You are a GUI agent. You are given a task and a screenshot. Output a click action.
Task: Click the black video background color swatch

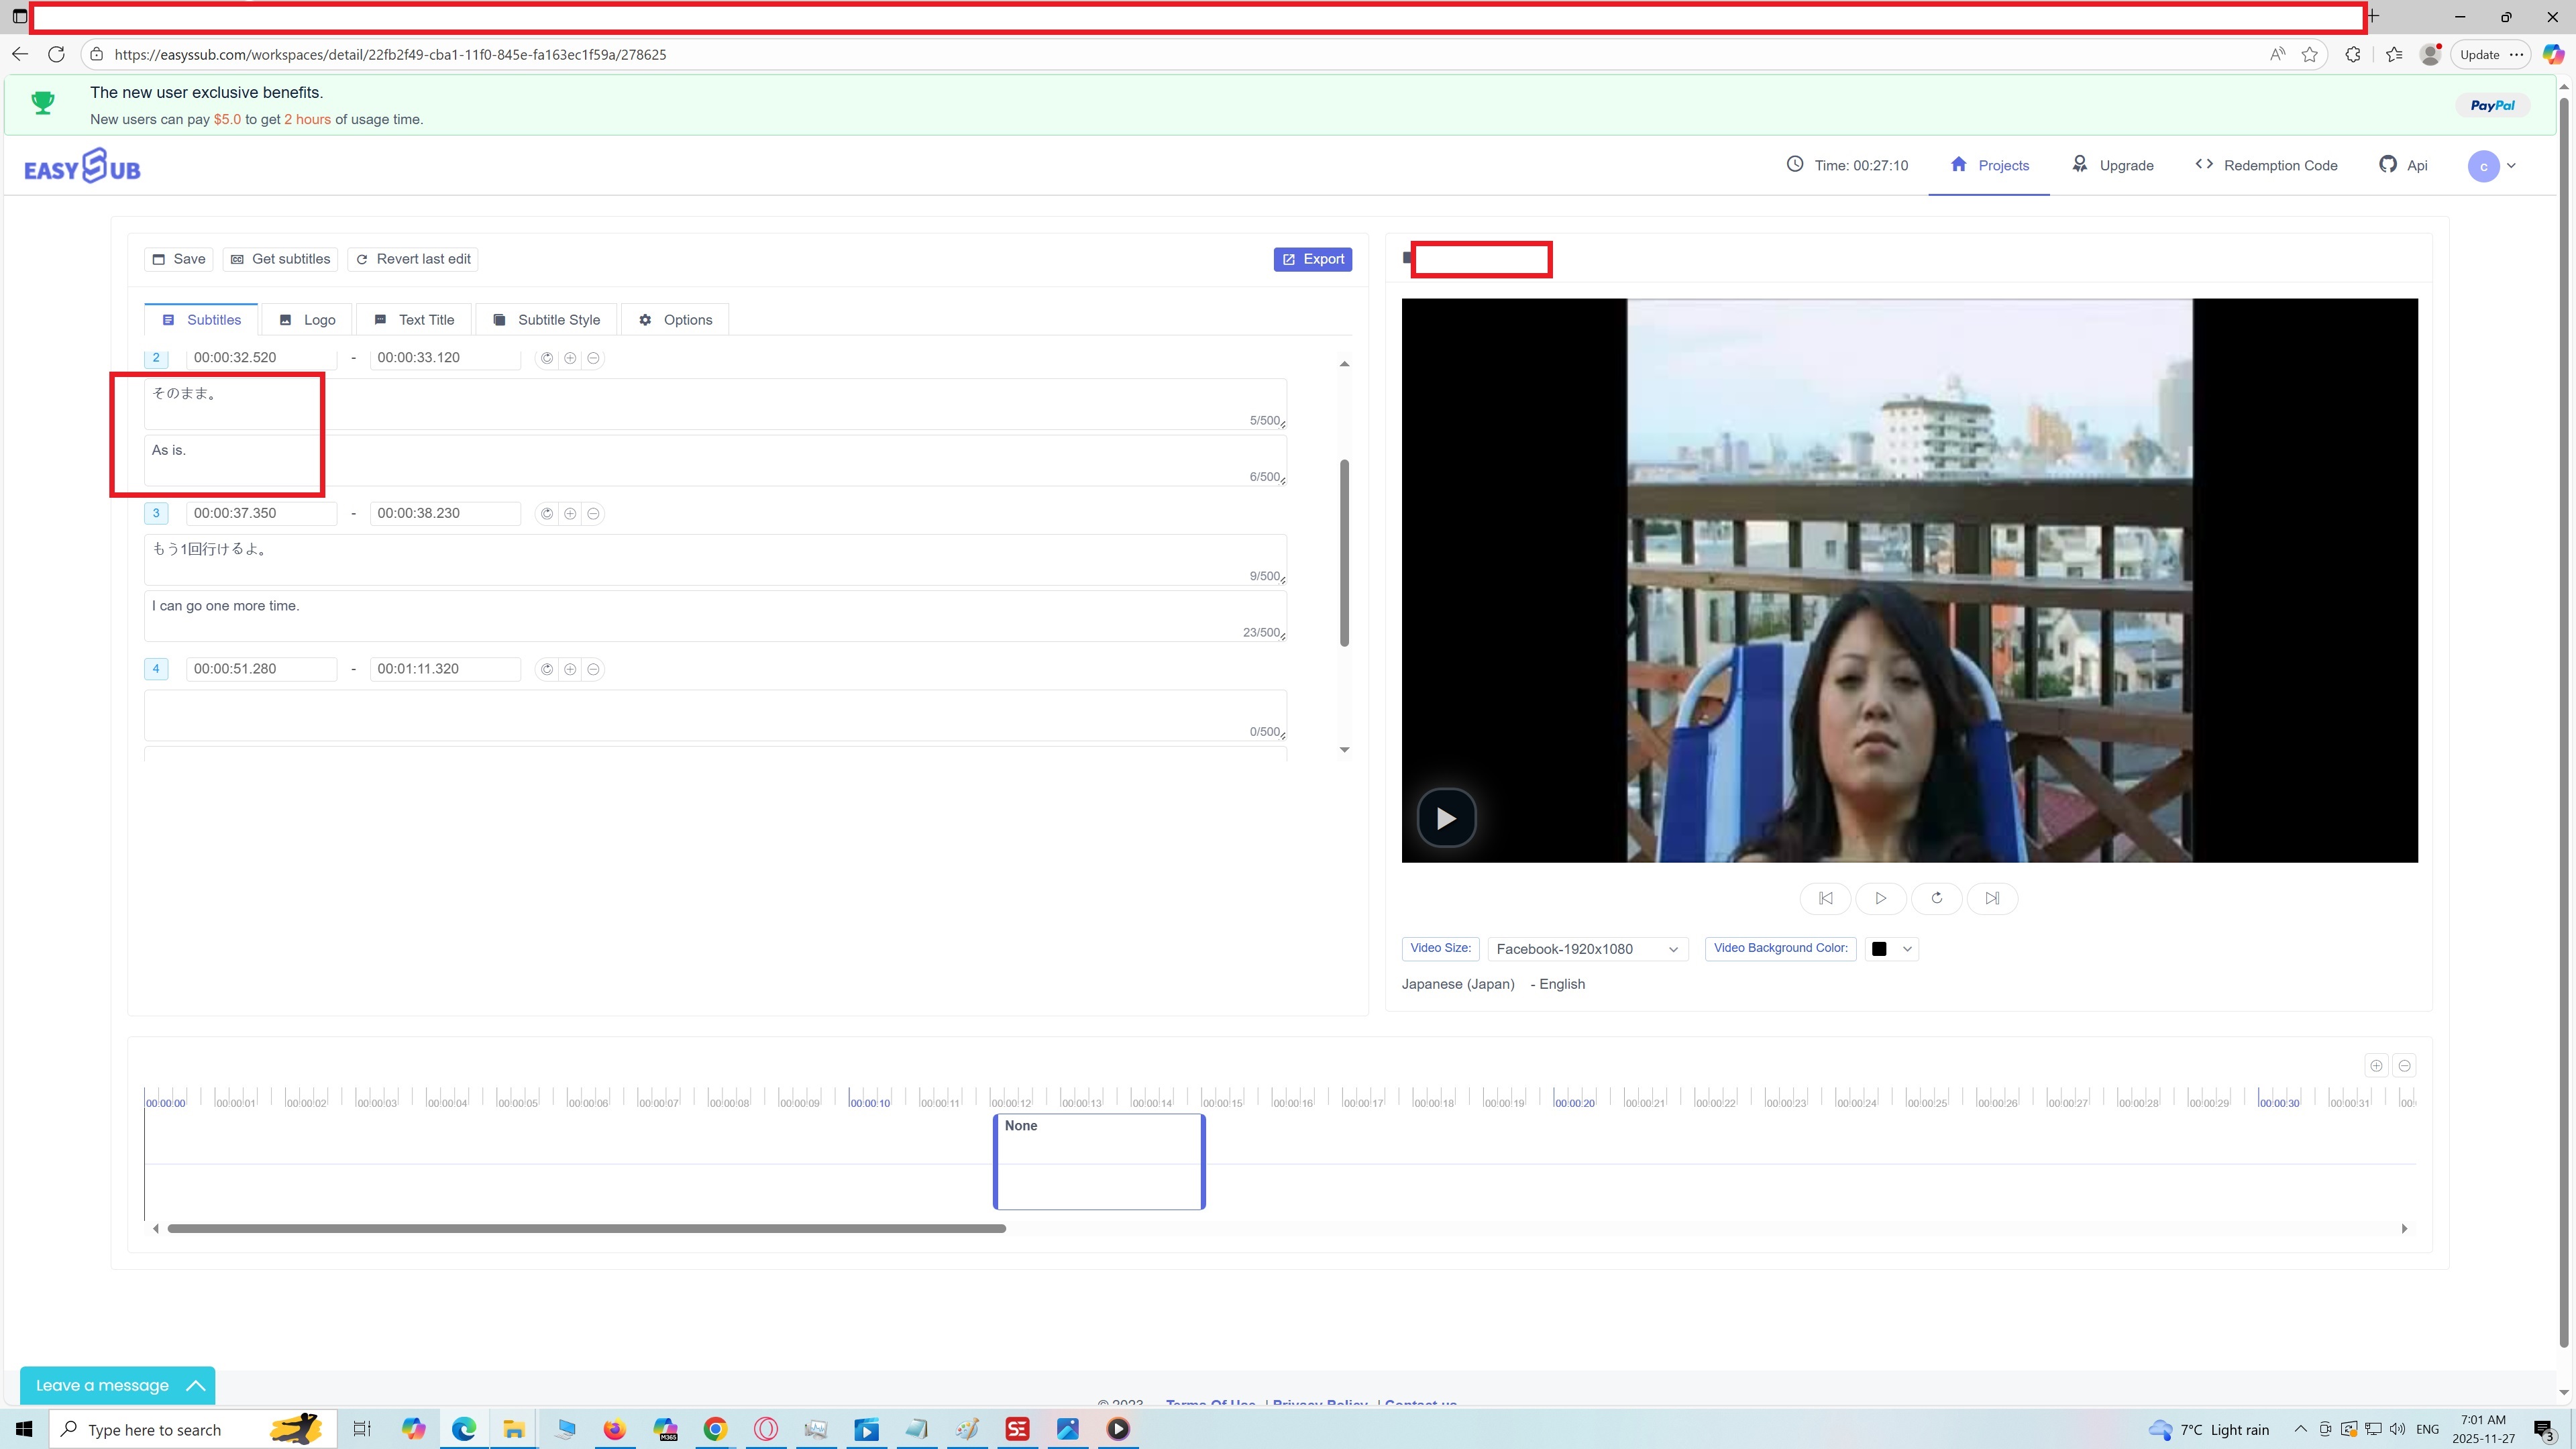pos(1879,948)
